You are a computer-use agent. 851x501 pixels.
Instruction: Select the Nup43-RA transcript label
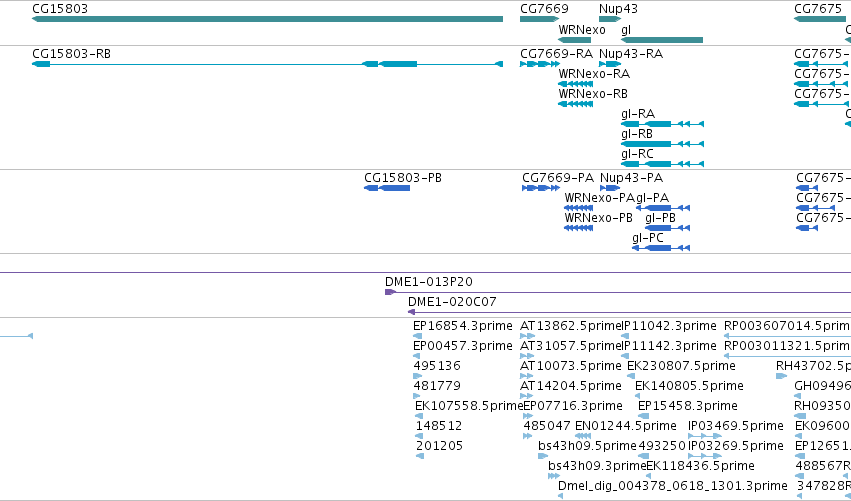tap(631, 54)
